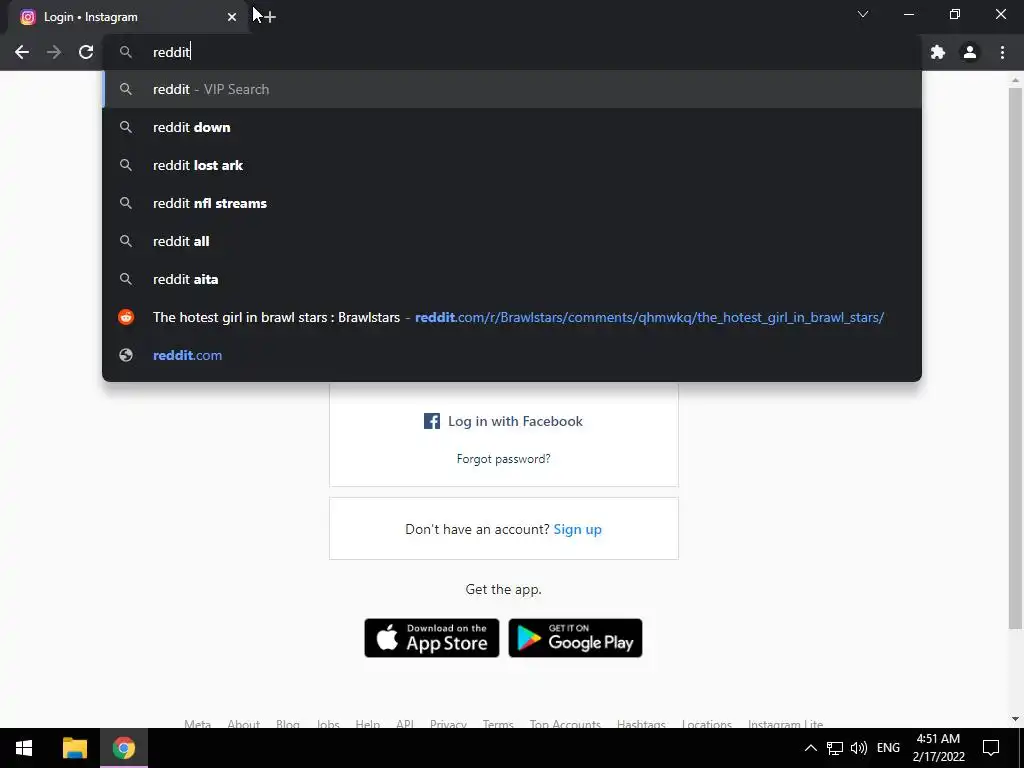Open the Brawlstars reddit history suggestion
Screen dimensions: 1024x768
point(512,317)
